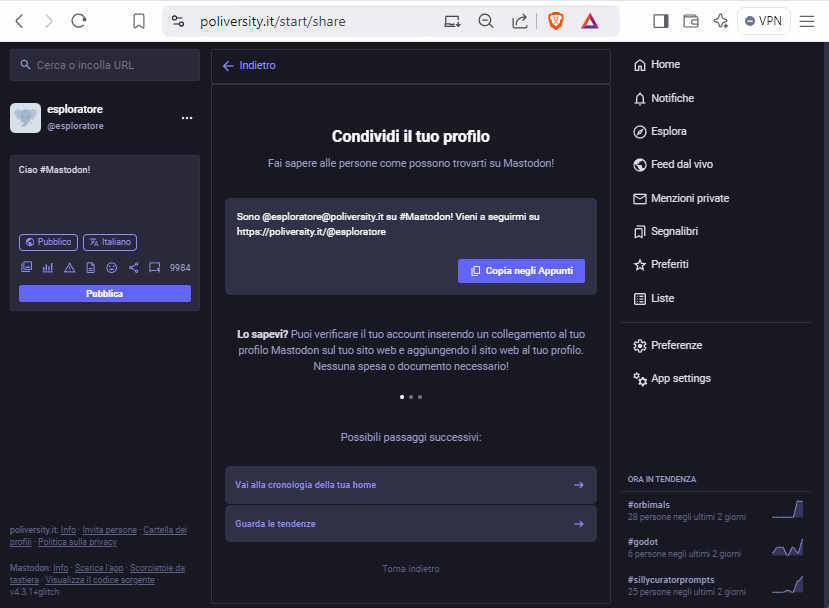Bookmark this page with the bookmark icon

(139, 21)
